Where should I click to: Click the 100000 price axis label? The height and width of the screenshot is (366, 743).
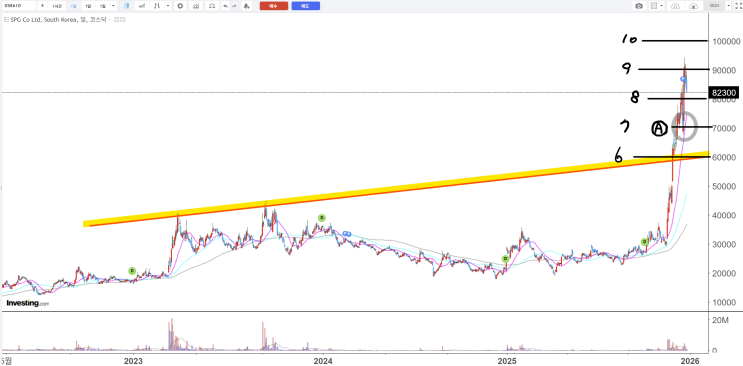[725, 42]
